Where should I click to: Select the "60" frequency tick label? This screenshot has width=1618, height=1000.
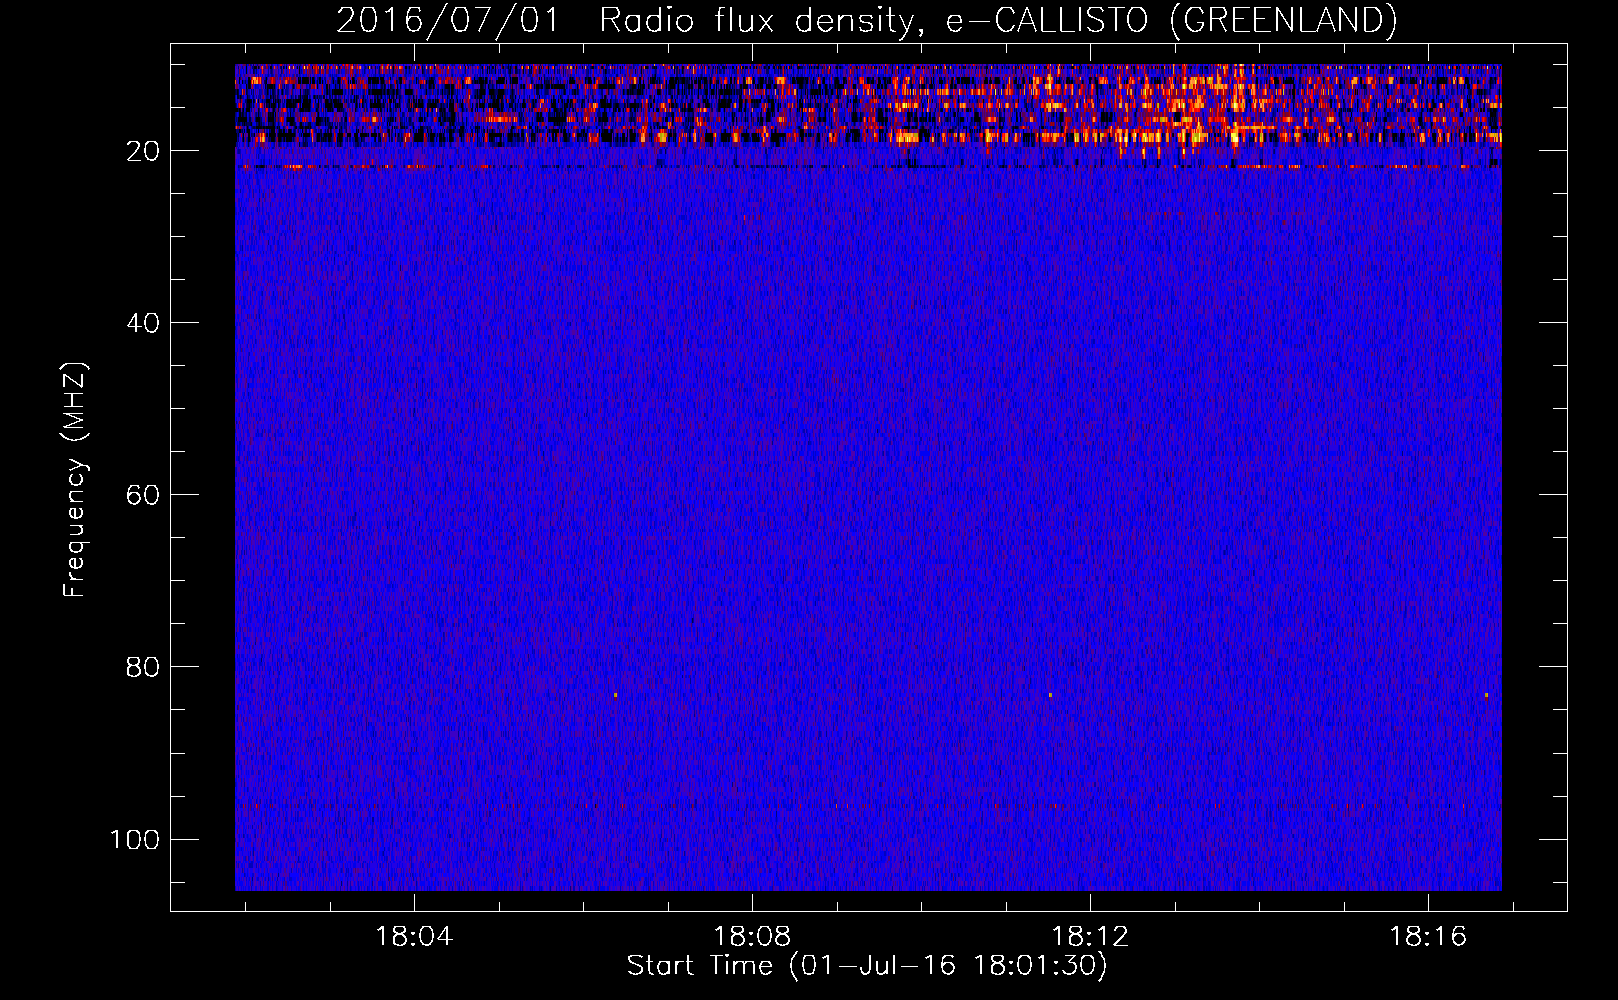pyautogui.click(x=143, y=495)
